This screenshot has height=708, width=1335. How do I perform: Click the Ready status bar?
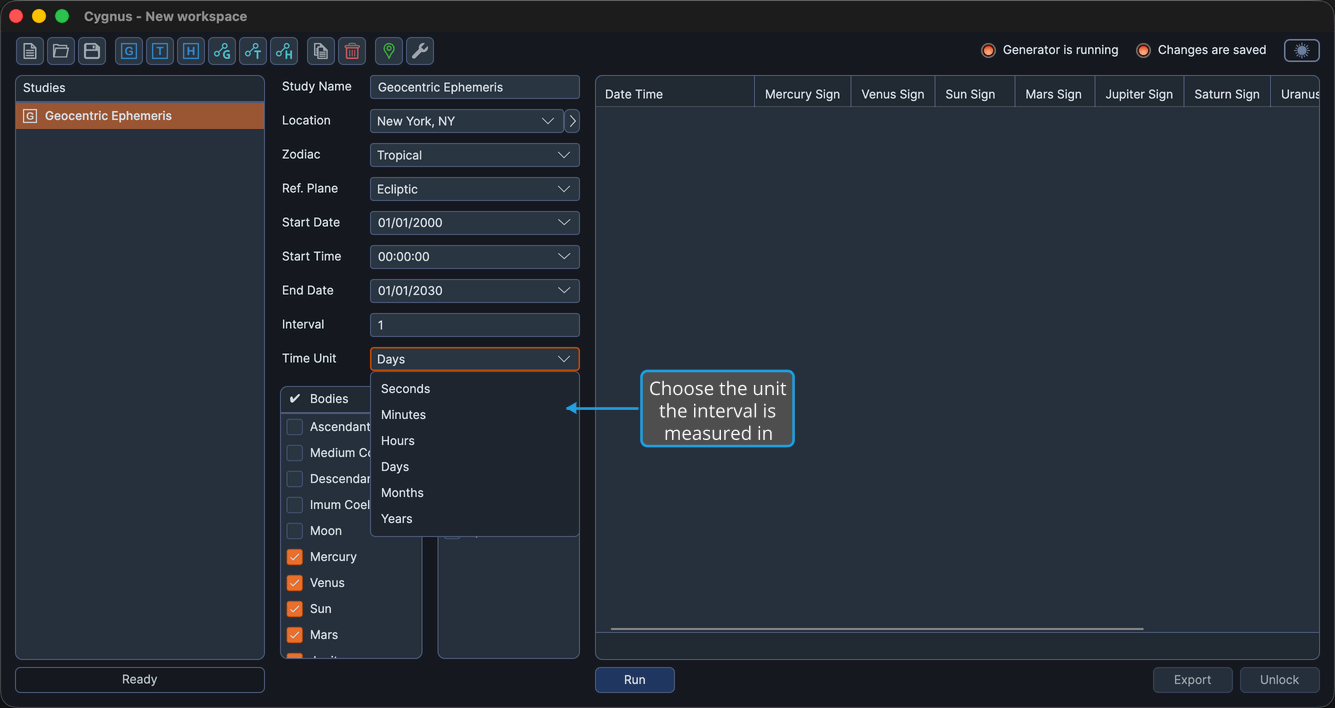(x=140, y=680)
